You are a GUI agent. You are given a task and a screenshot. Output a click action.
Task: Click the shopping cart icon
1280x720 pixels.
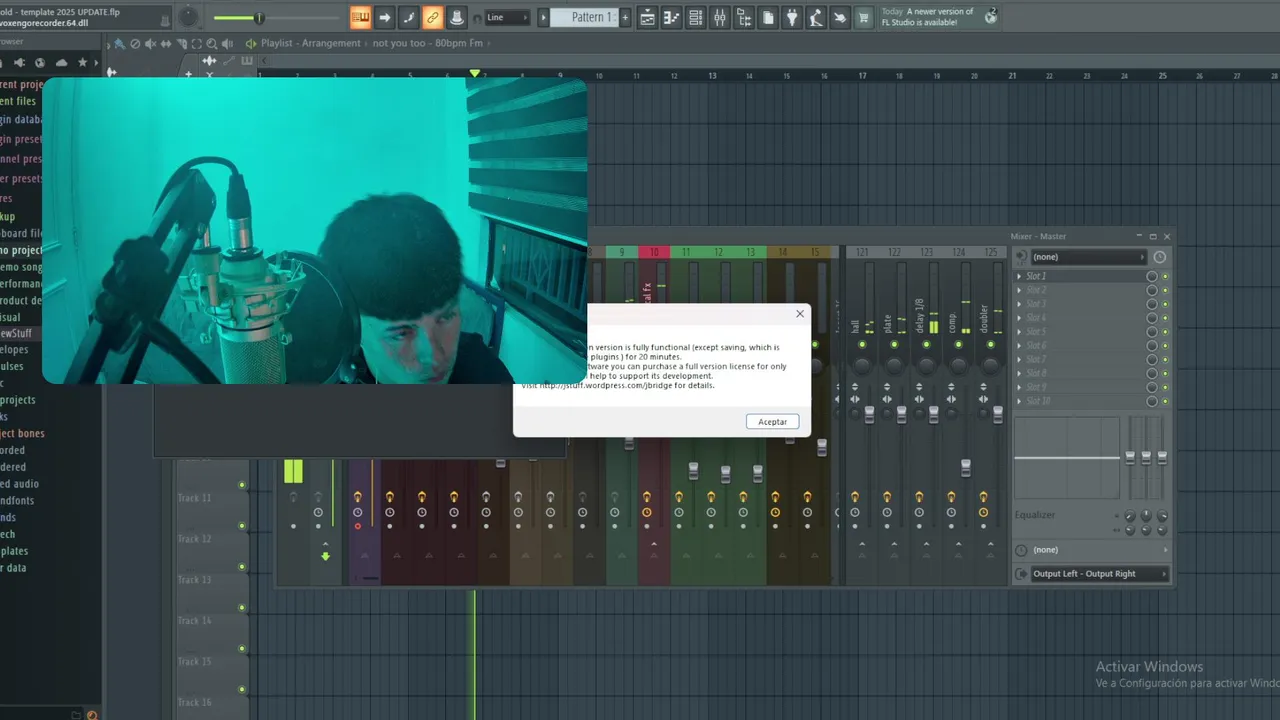[x=864, y=17]
